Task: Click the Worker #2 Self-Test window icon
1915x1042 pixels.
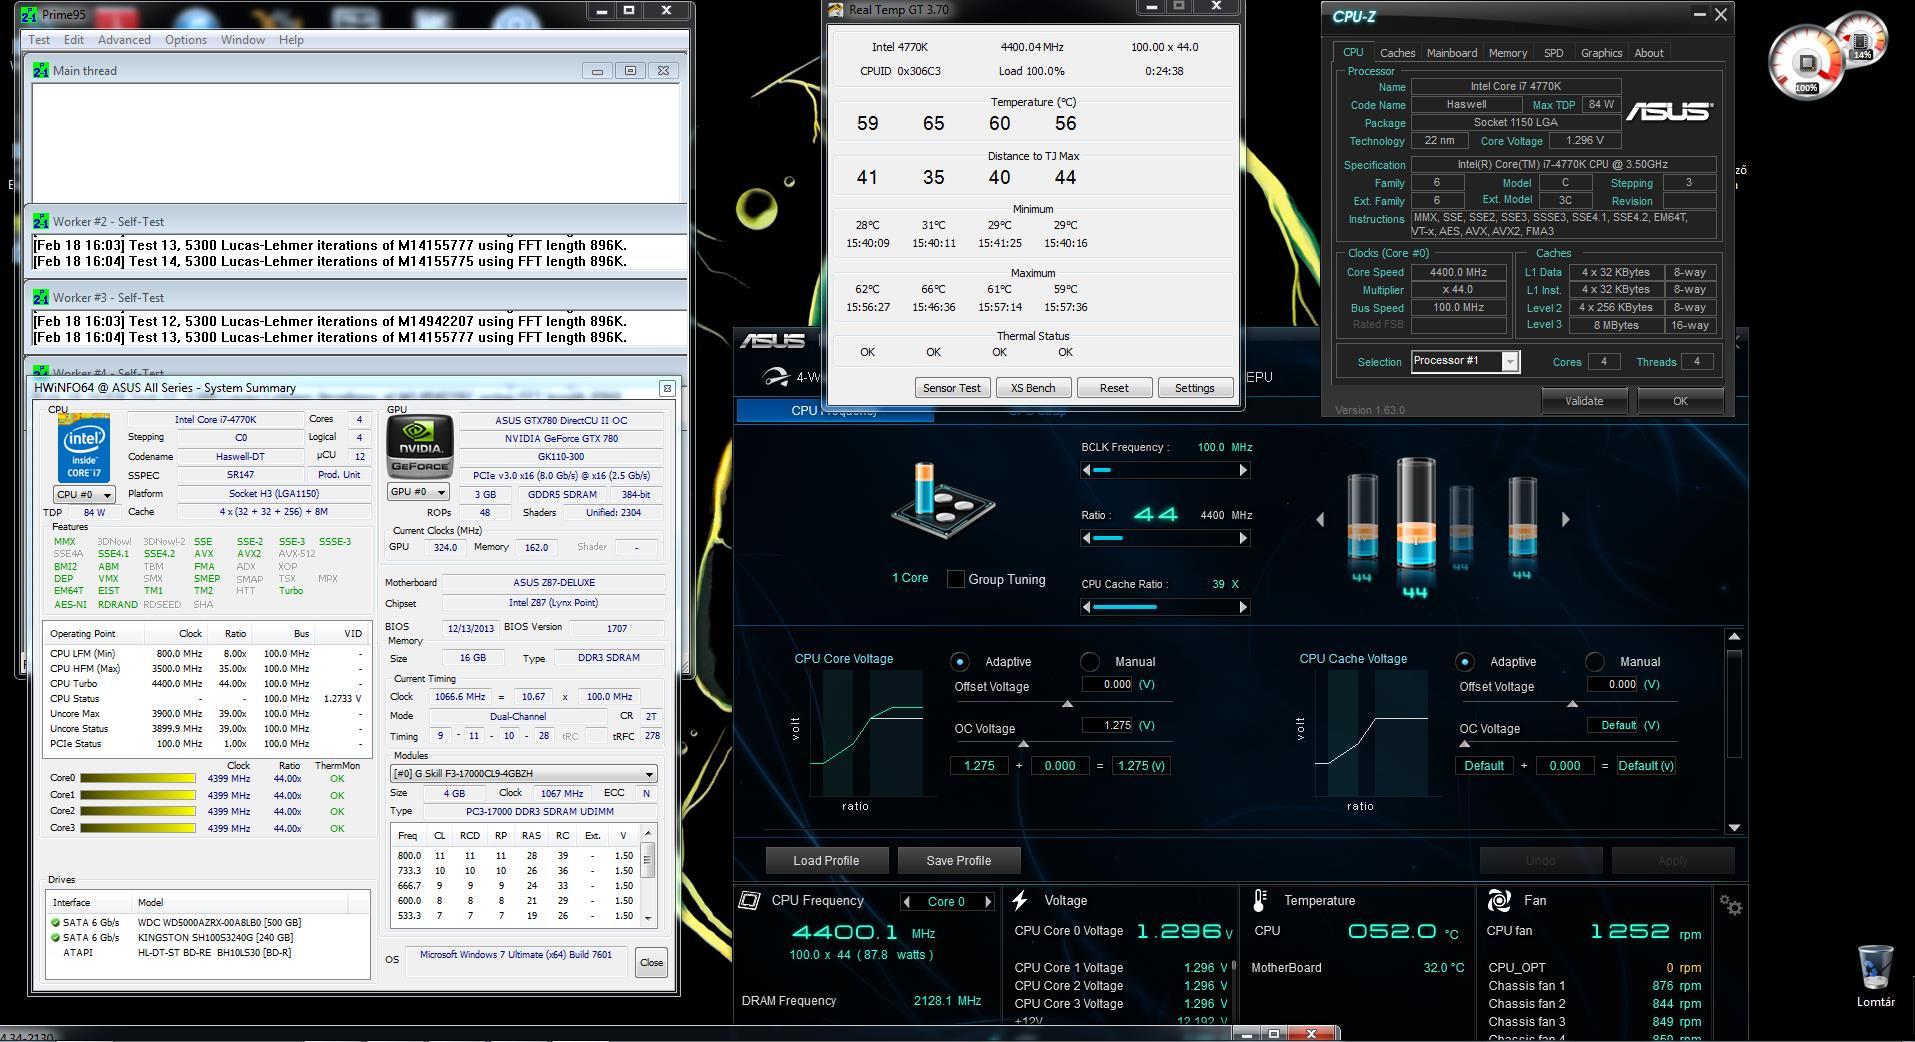Action: 41,221
